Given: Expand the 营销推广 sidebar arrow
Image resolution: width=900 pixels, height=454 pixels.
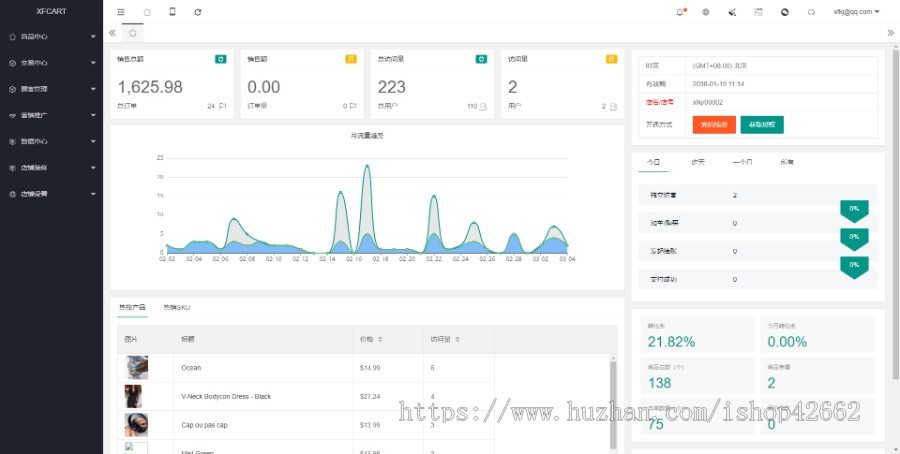Looking at the screenshot, I should pyautogui.click(x=93, y=115).
